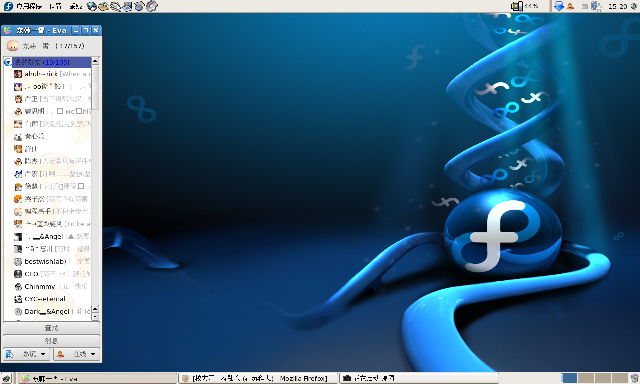Select contact CYC-eternal in list
Viewport: 640px width, 384px height.
pos(52,299)
